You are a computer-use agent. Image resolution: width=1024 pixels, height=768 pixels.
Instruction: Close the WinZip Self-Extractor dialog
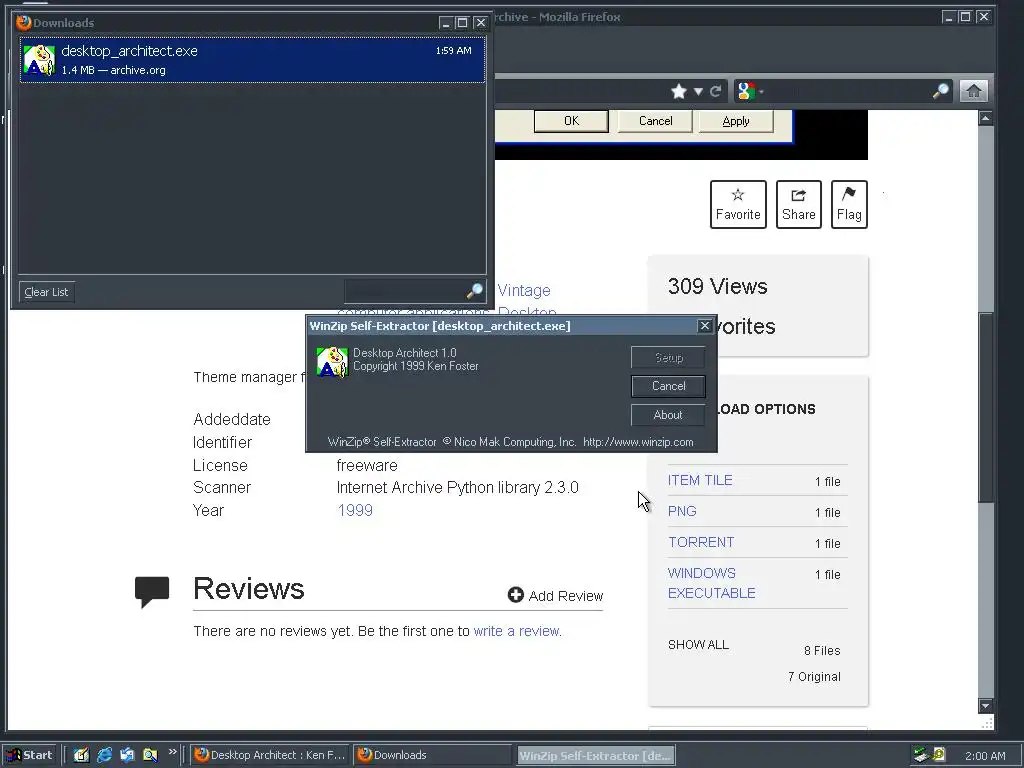(x=705, y=326)
